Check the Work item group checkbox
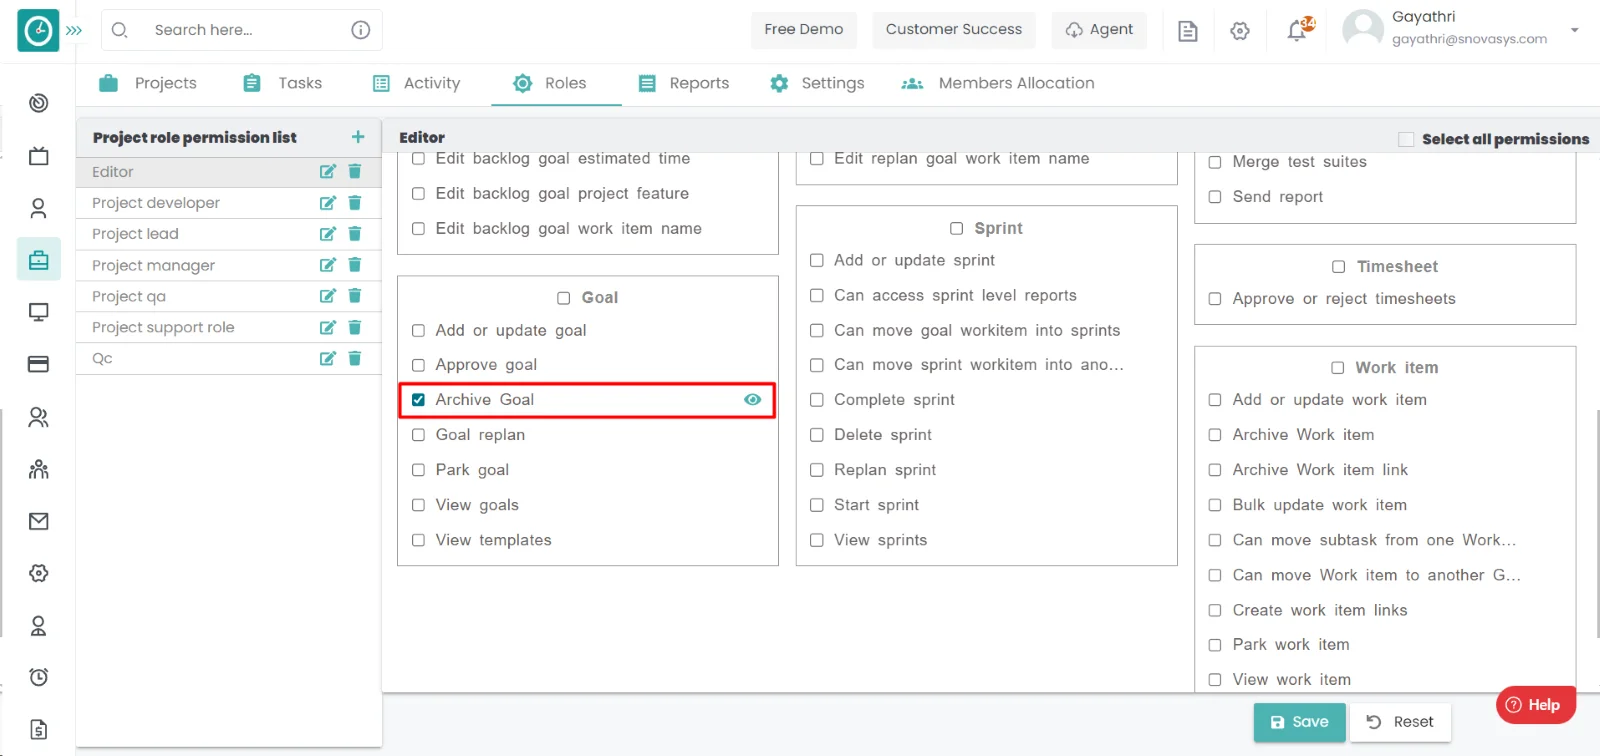 (1337, 368)
